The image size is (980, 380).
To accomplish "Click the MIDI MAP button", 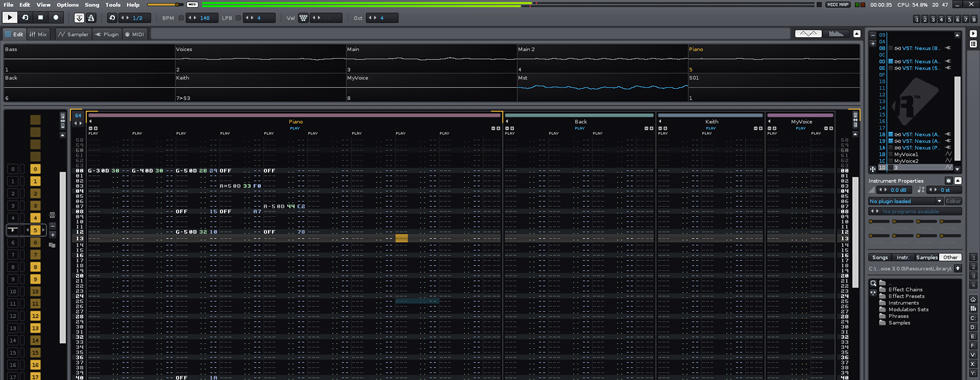I will (838, 4).
